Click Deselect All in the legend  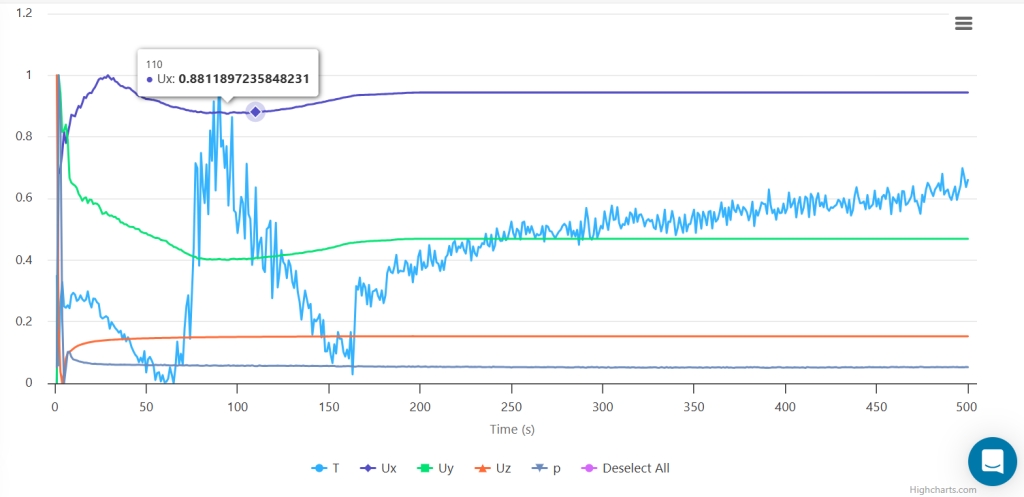627,468
